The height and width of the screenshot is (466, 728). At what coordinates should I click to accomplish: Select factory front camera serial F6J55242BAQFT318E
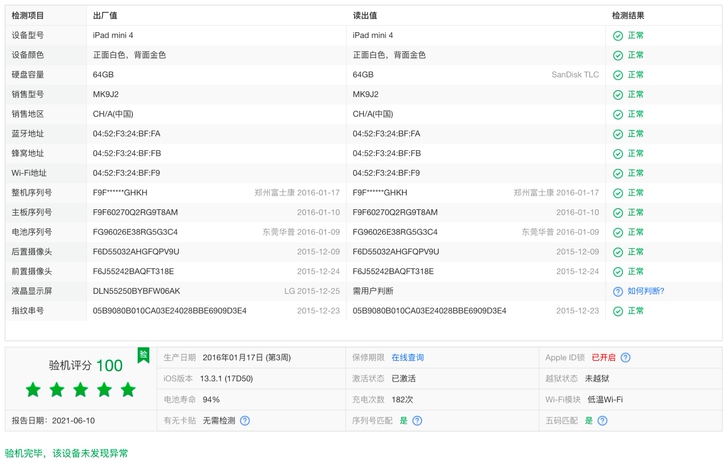pos(133,271)
